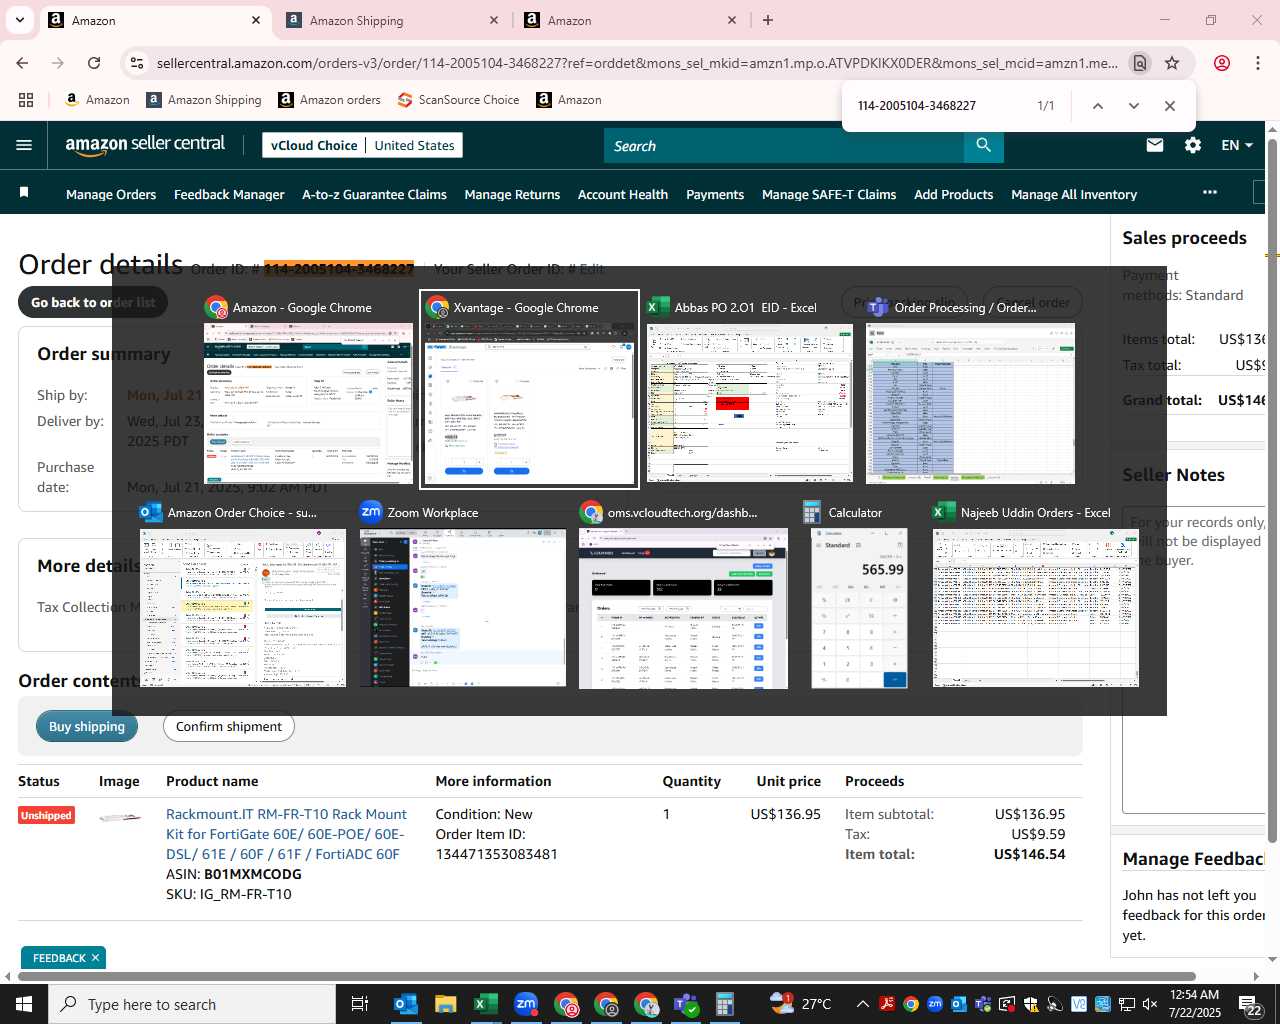Image resolution: width=1280 pixels, height=1024 pixels.
Task: Open the Seller Central hamburger menu
Action: coord(24,145)
